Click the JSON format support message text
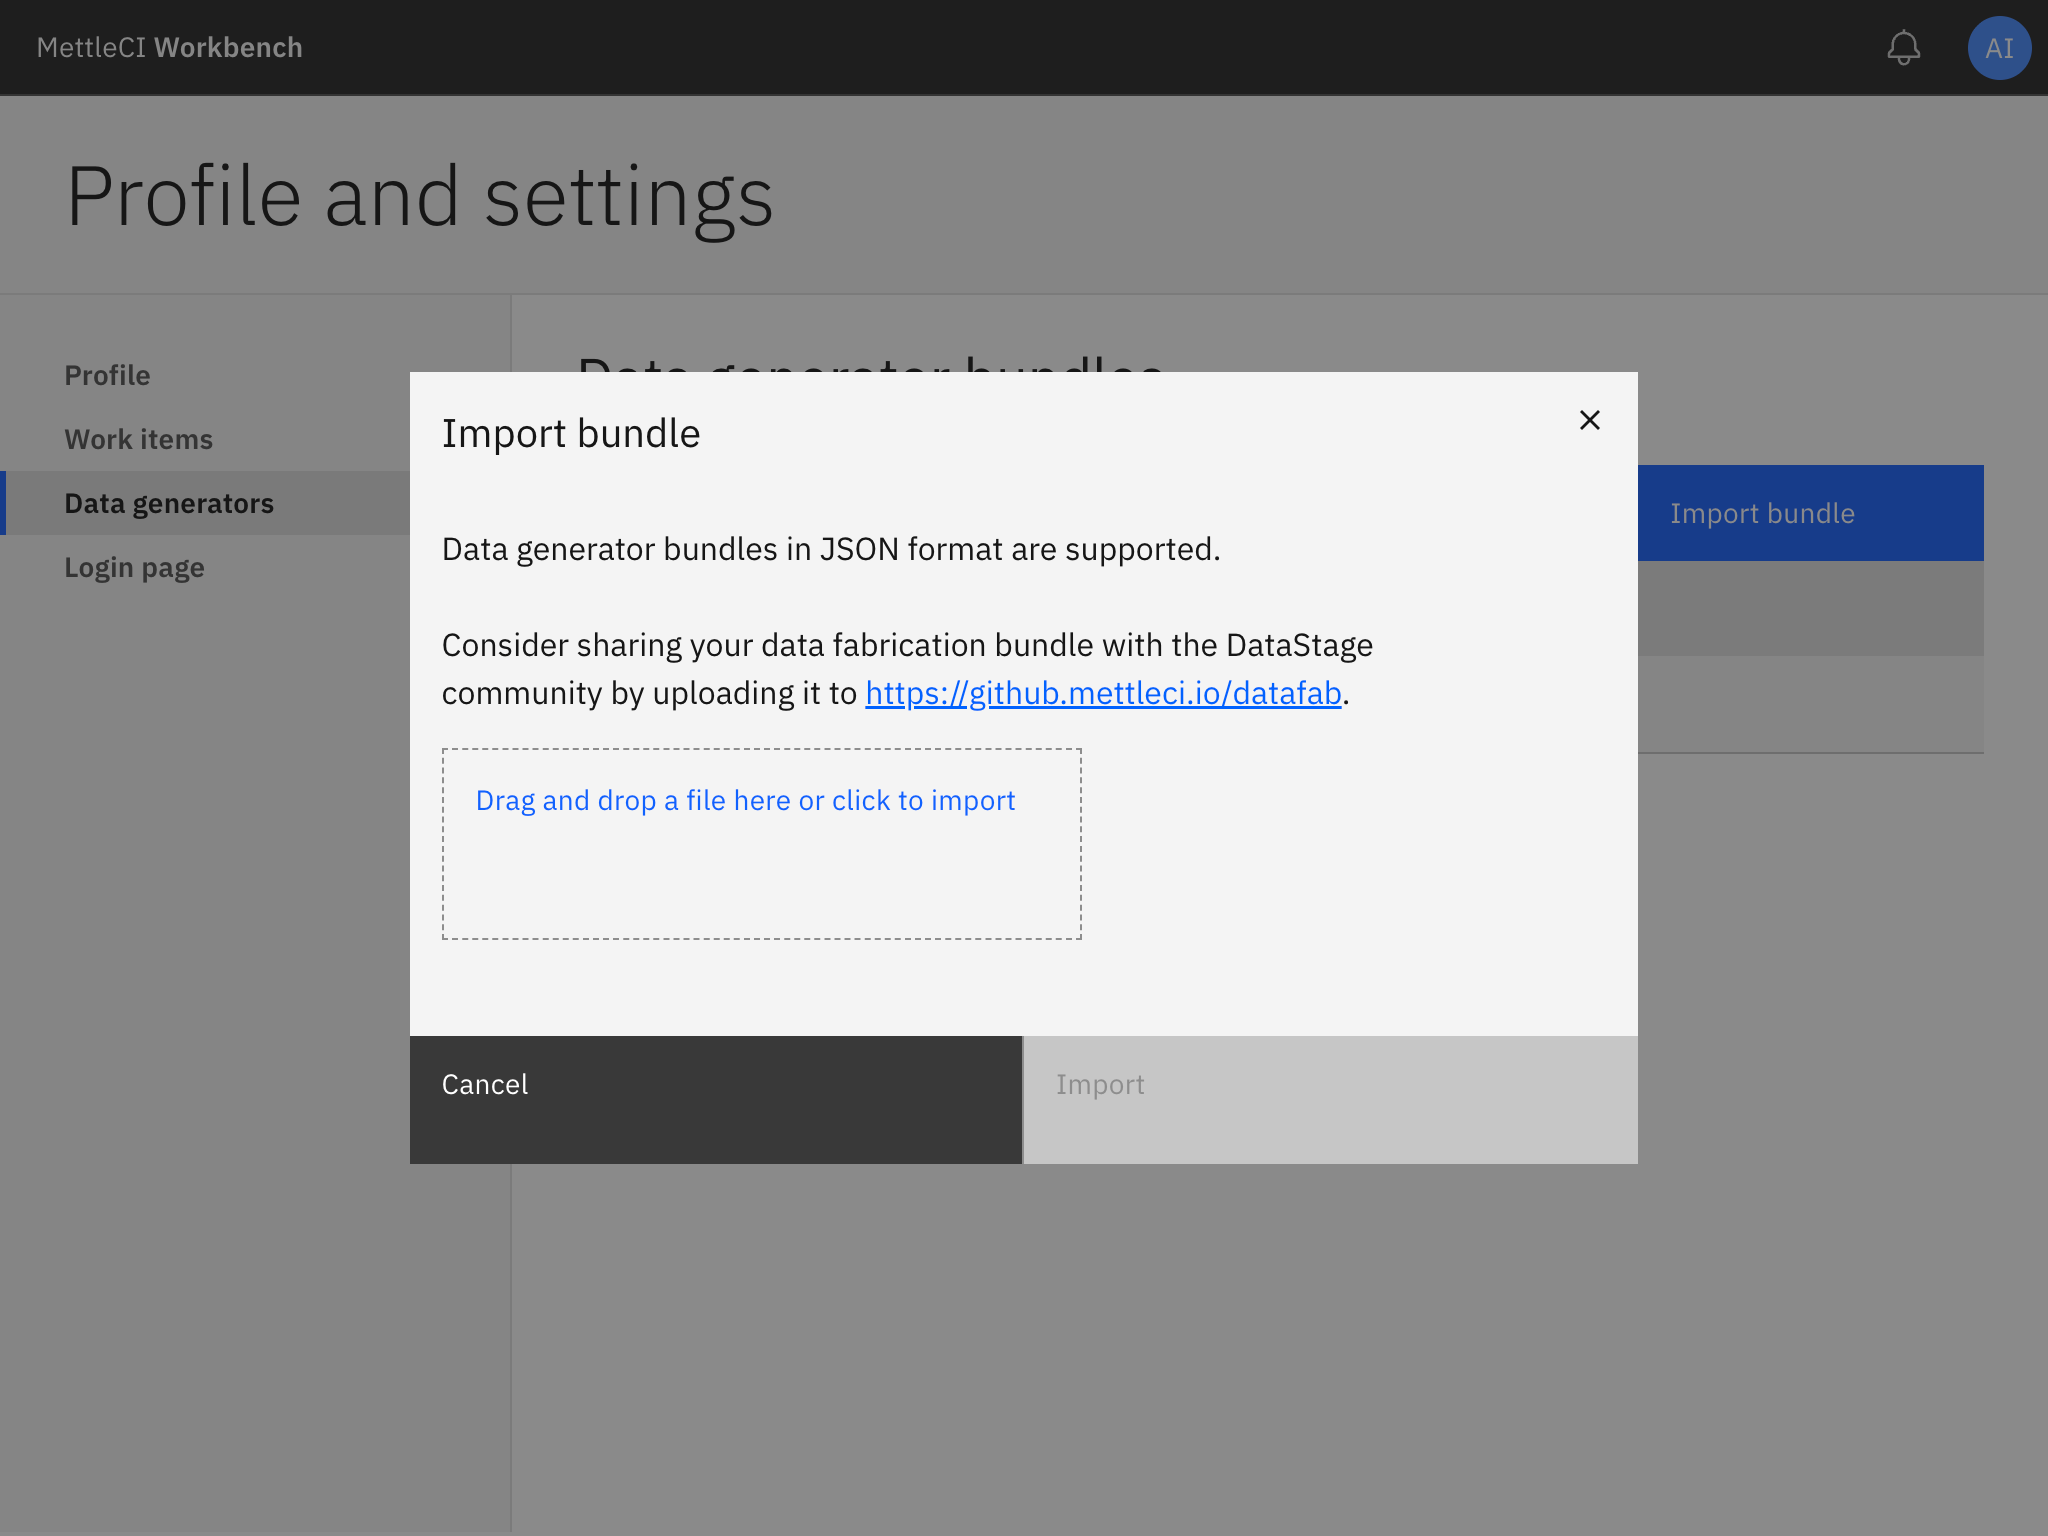This screenshot has height=1536, width=2048. tap(830, 548)
